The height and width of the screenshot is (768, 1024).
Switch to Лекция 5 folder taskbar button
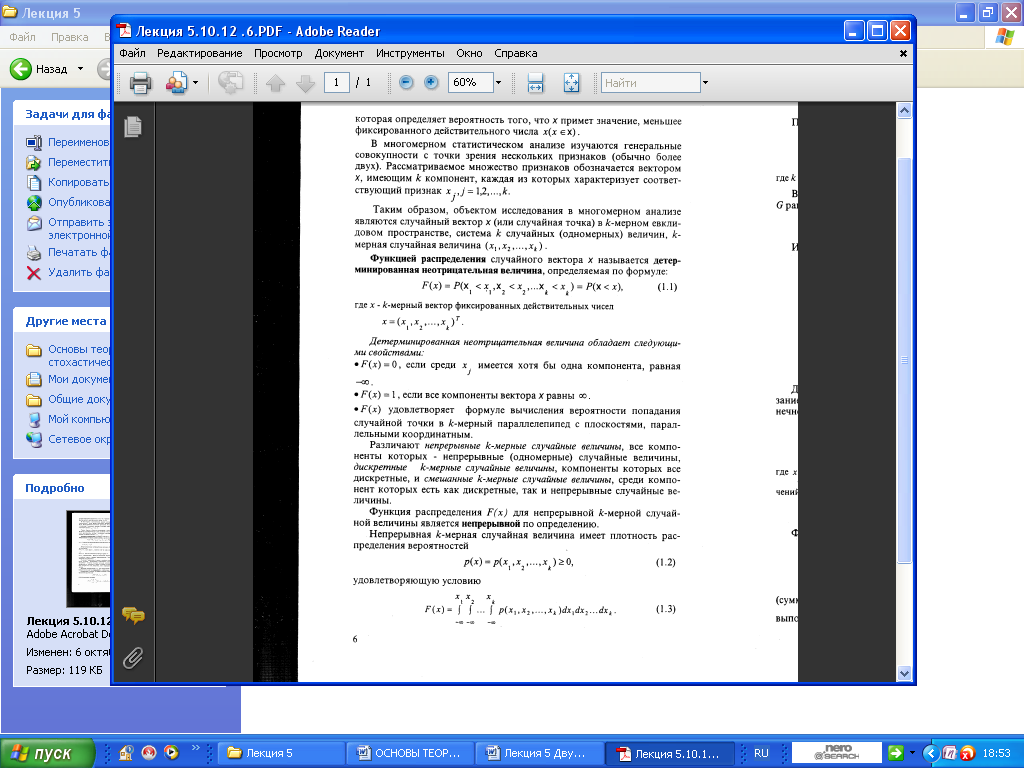281,753
